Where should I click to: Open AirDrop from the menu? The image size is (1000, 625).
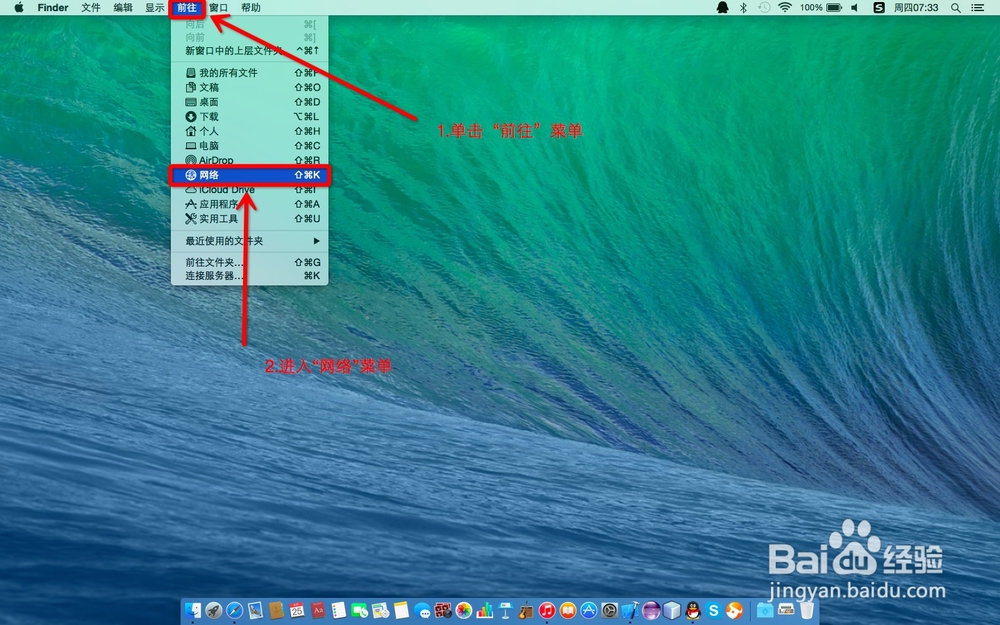pyautogui.click(x=249, y=160)
